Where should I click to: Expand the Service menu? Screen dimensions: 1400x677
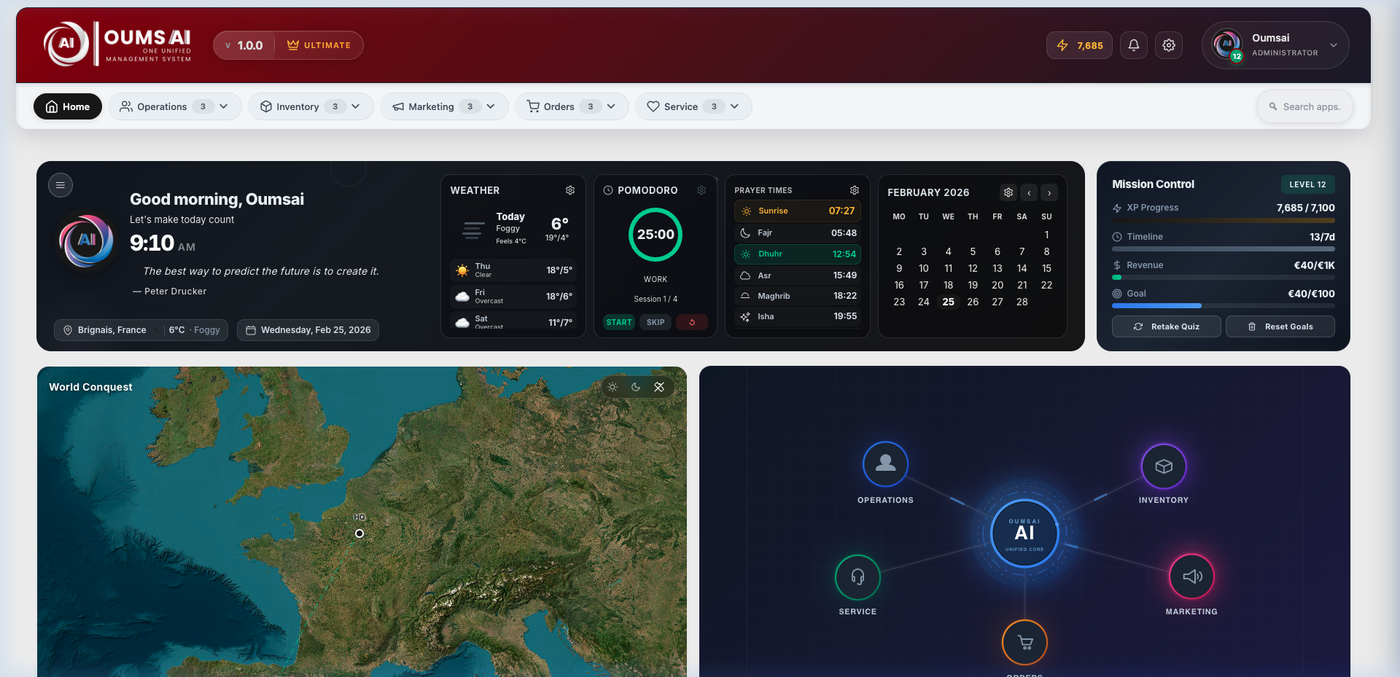coord(693,106)
